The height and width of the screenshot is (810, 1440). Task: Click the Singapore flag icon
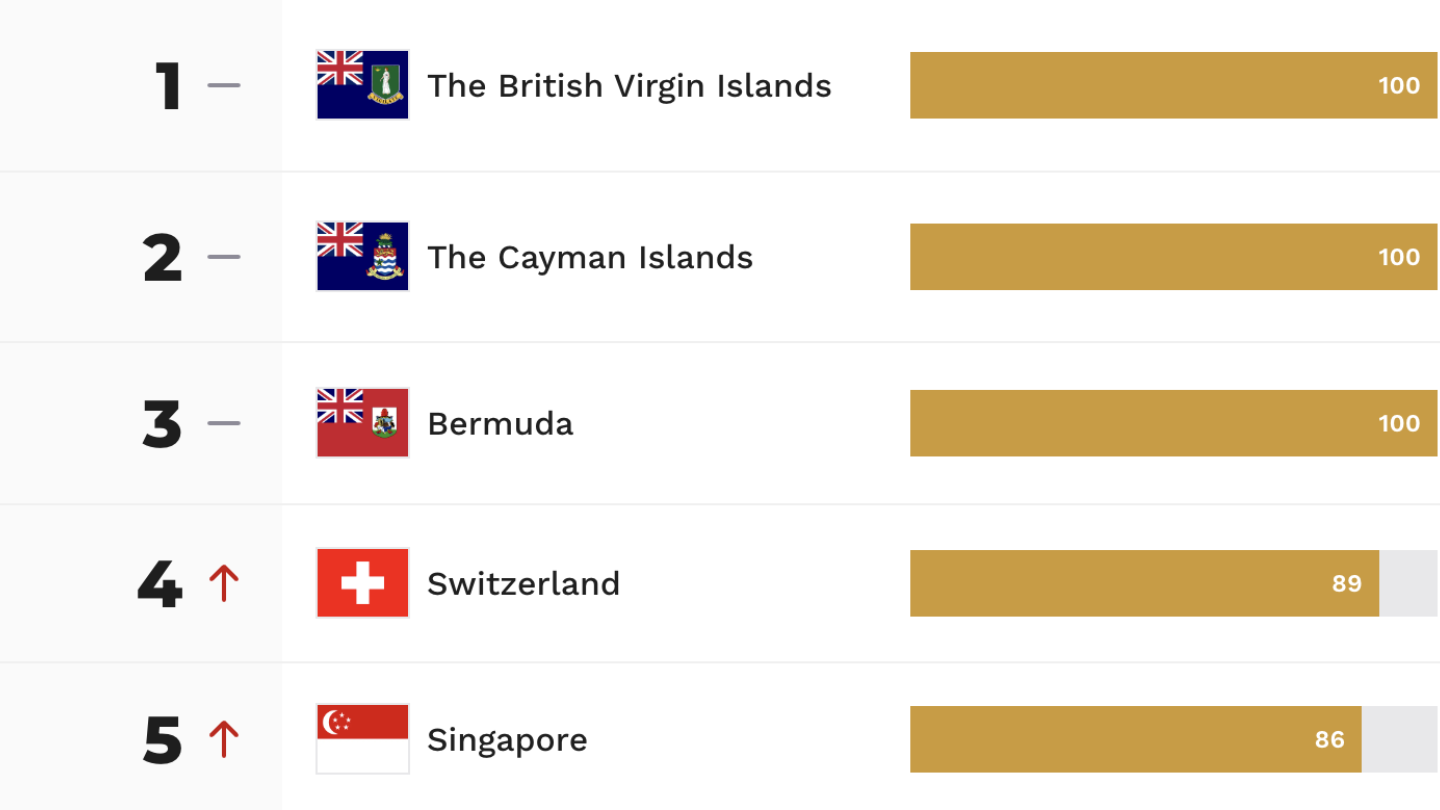coord(363,739)
